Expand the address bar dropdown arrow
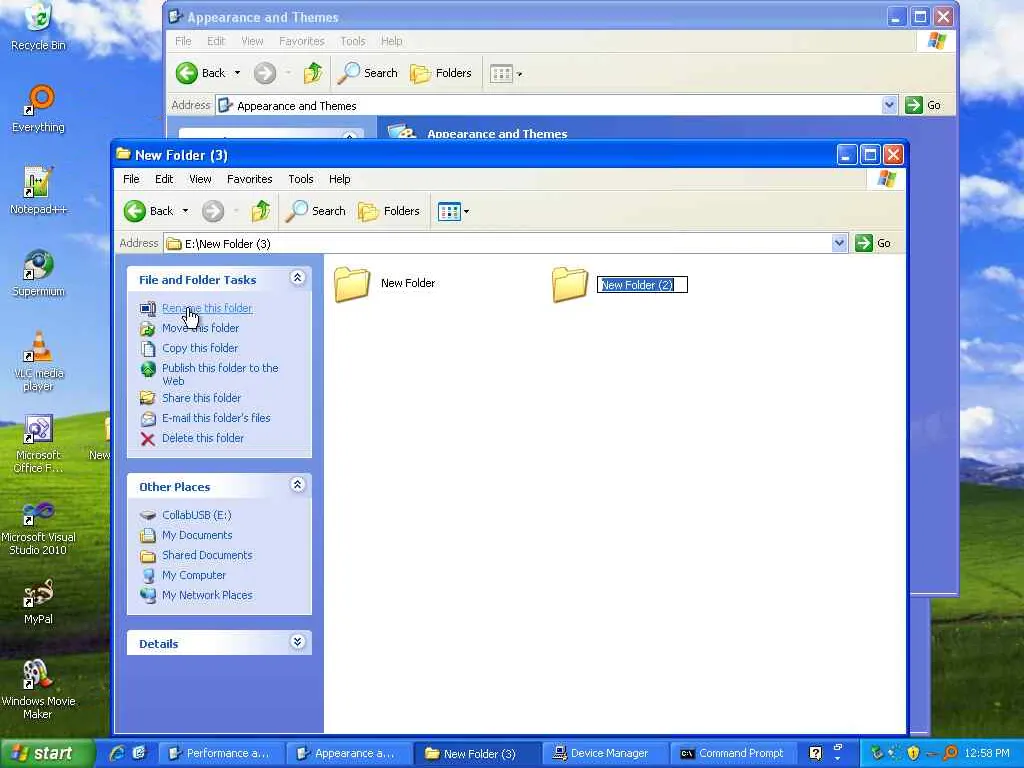Image resolution: width=1024 pixels, height=768 pixels. pyautogui.click(x=839, y=243)
